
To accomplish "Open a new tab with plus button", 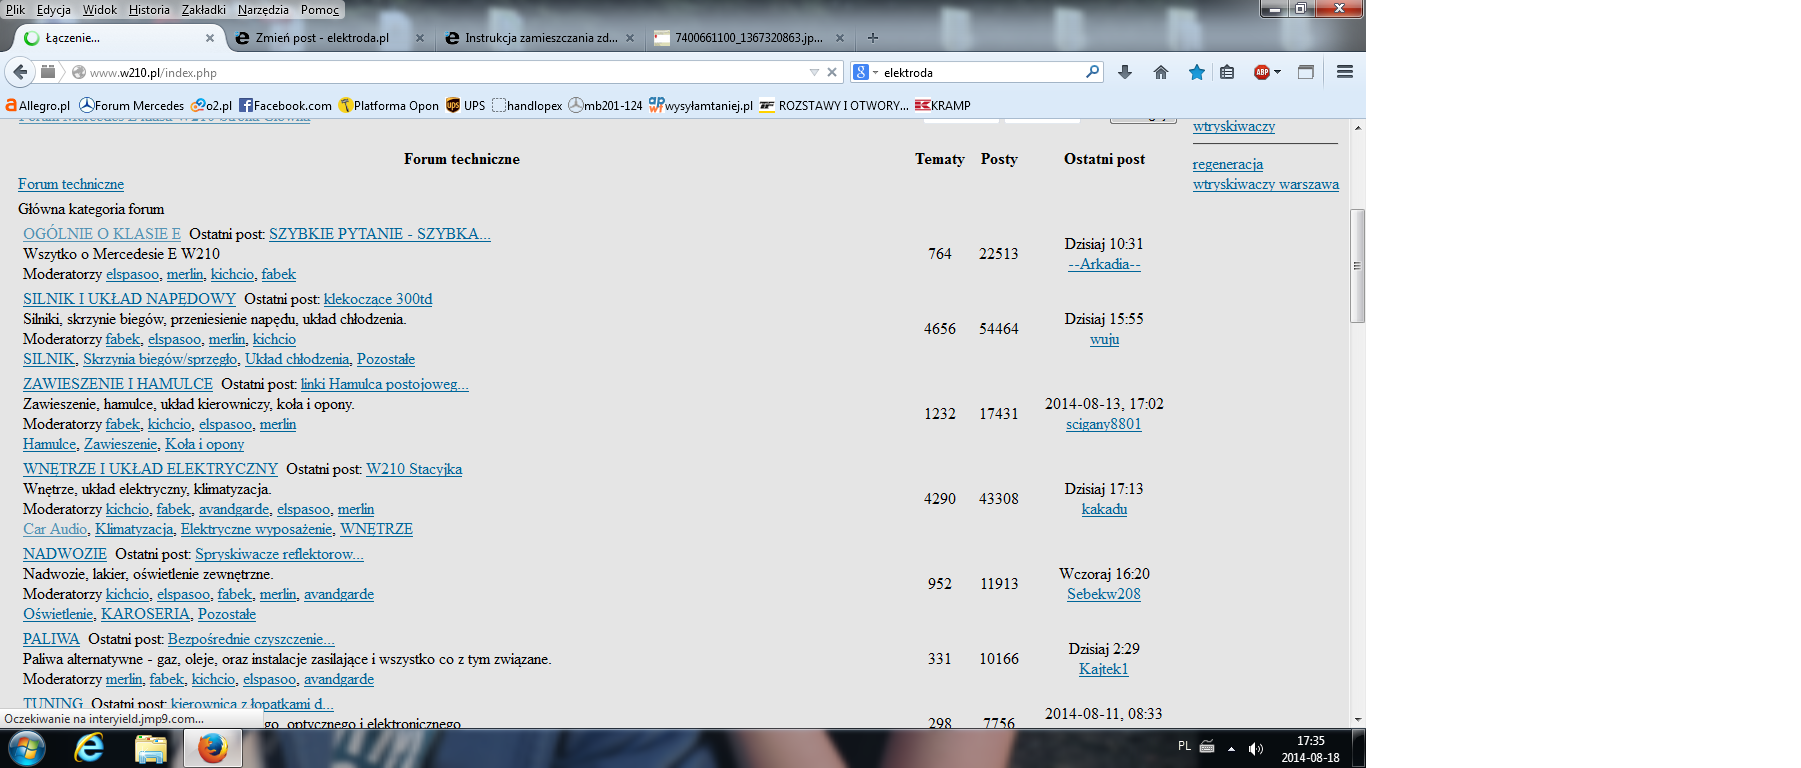I will click(x=873, y=38).
